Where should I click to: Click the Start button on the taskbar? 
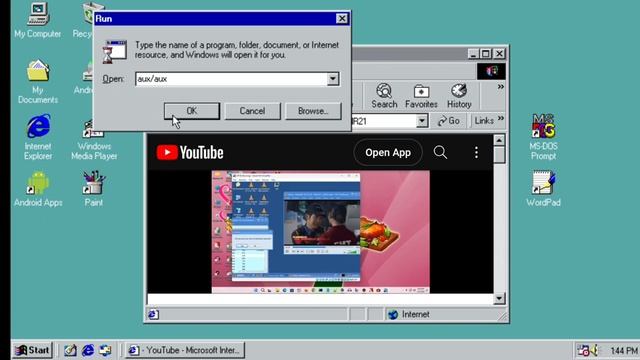(x=33, y=350)
